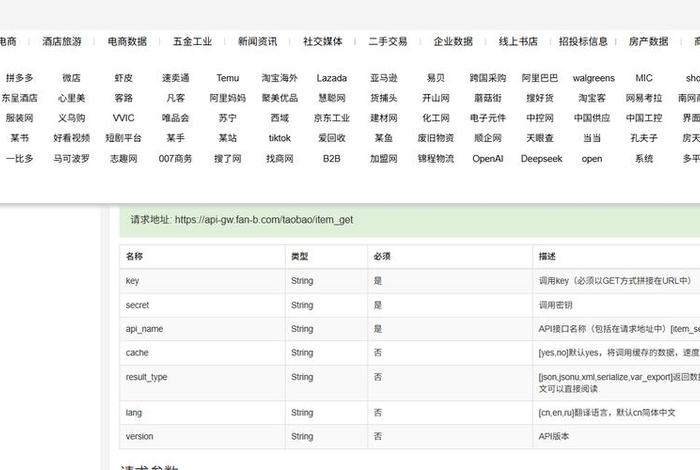Select the 网易考拉 link
Screen dimensions: 700x470
[x=644, y=98]
